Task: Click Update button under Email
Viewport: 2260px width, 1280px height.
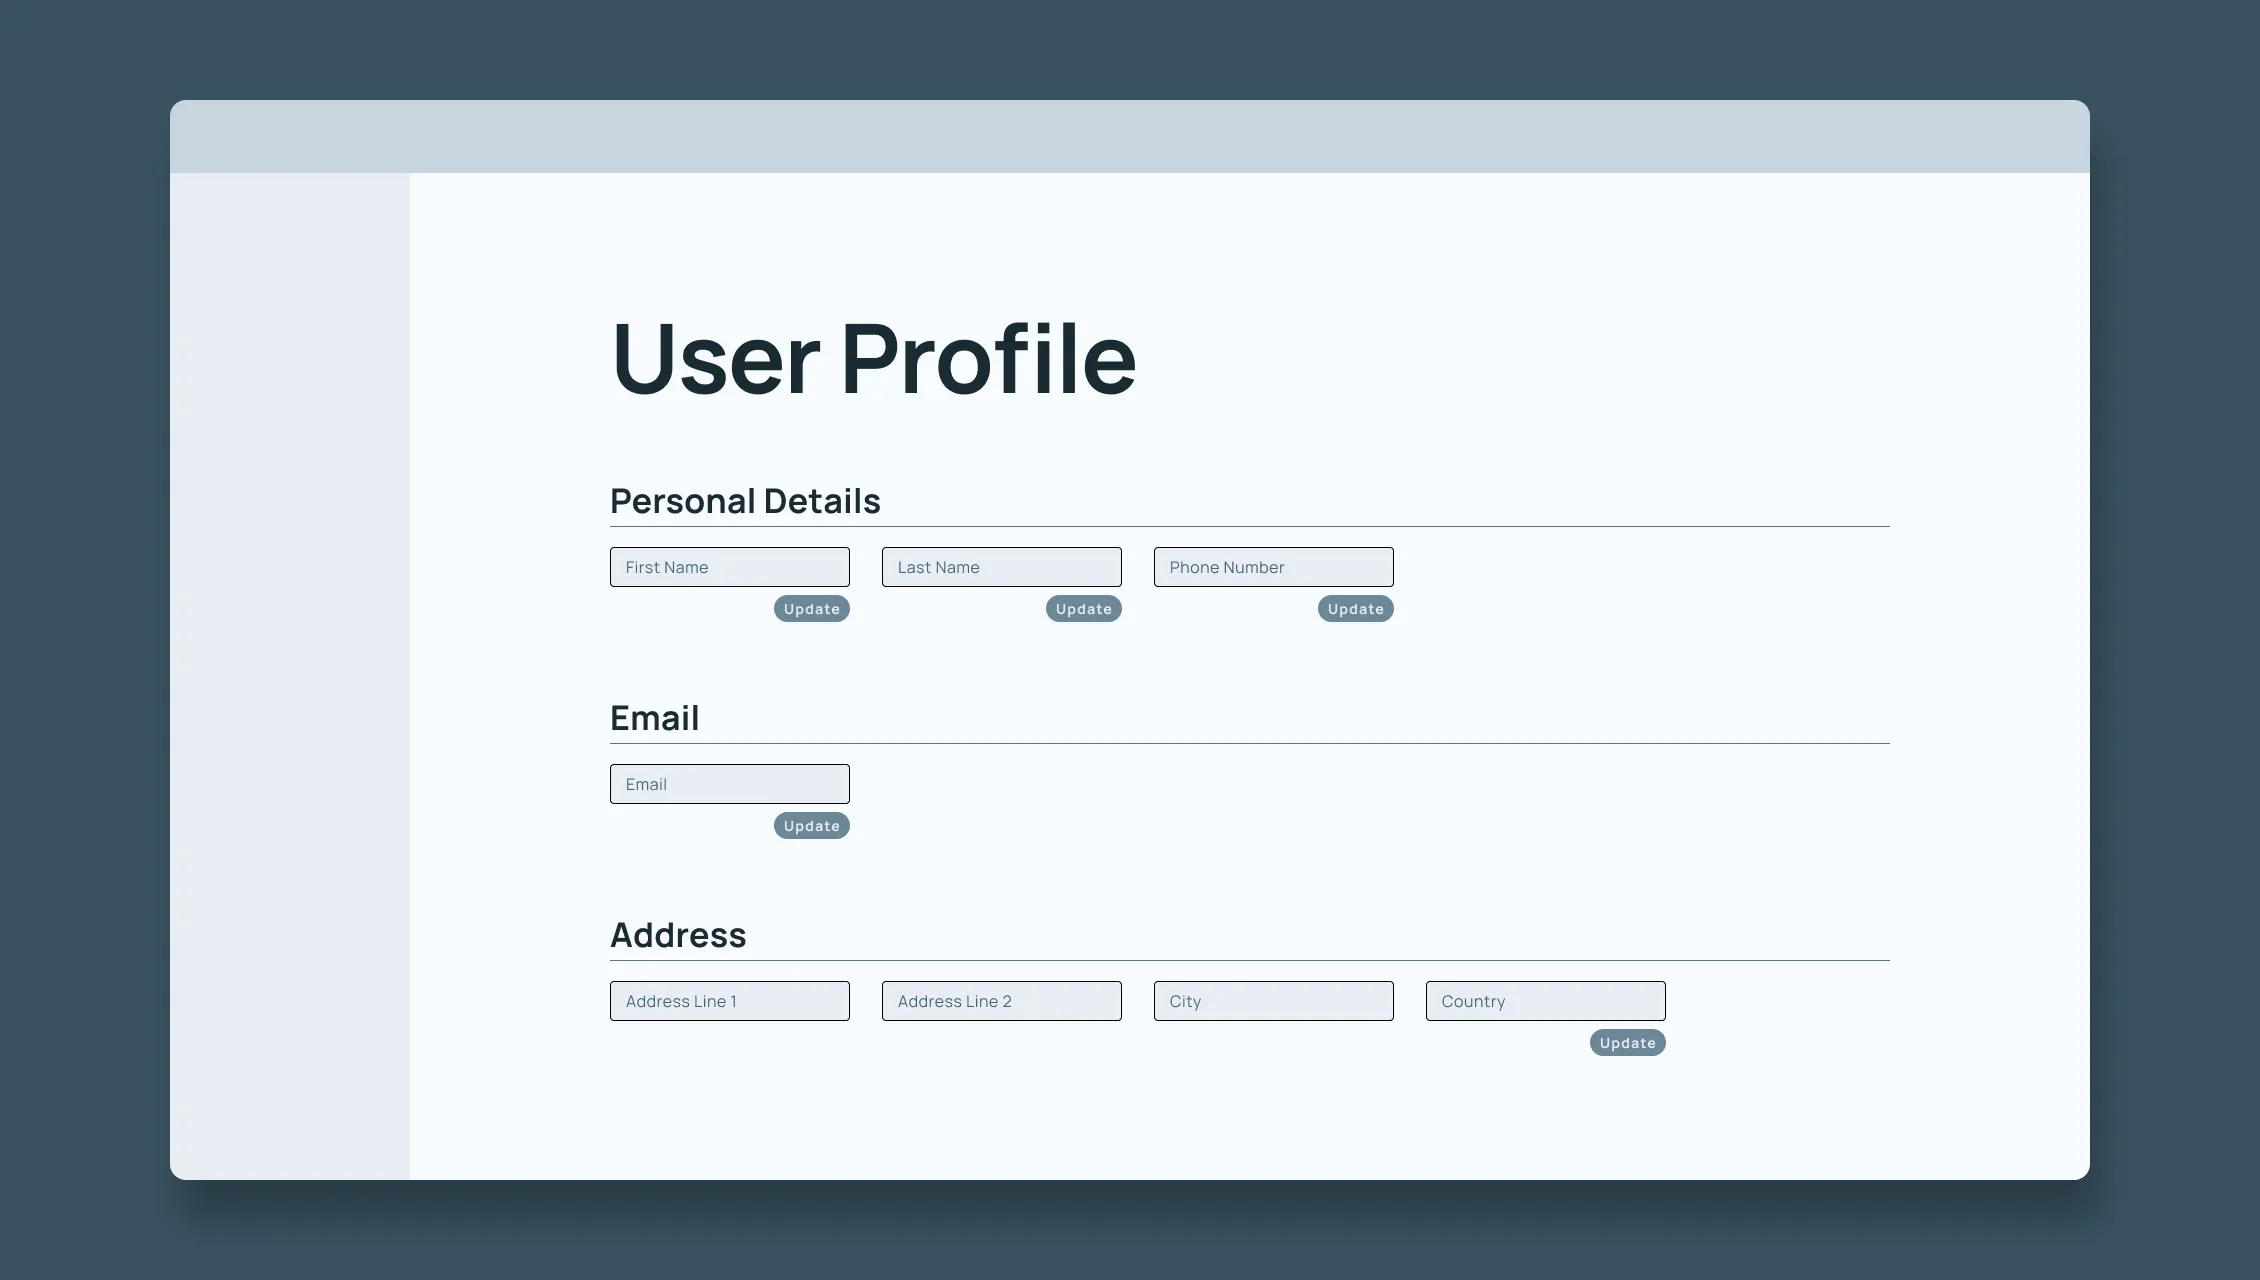Action: [x=810, y=825]
